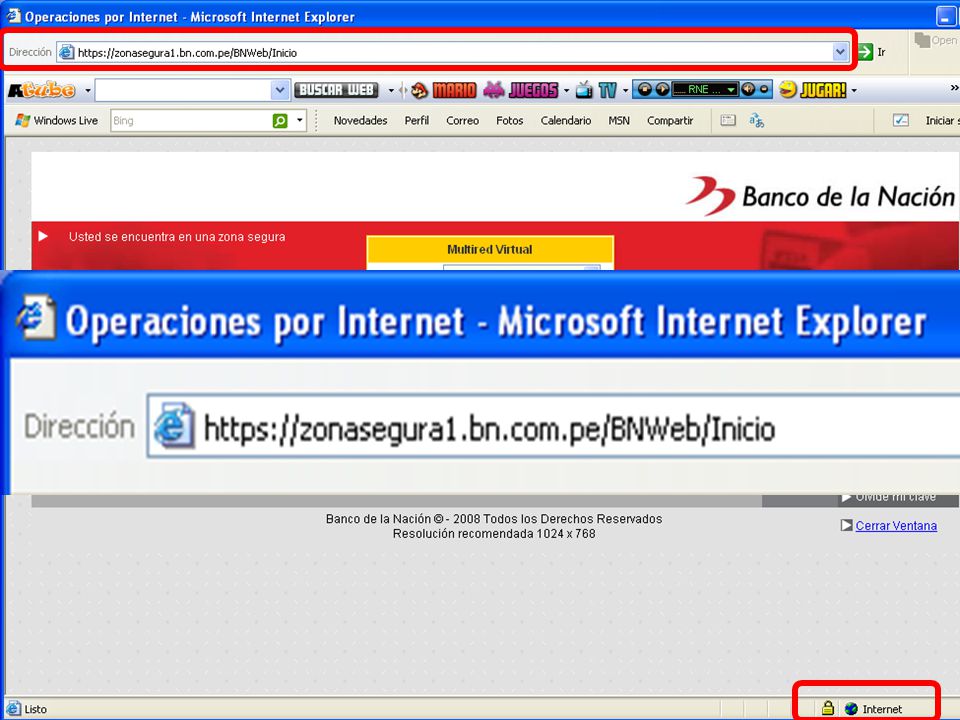This screenshot has width=960, height=720.
Task: Click the form fill icon after Compartir
Action: [x=728, y=120]
